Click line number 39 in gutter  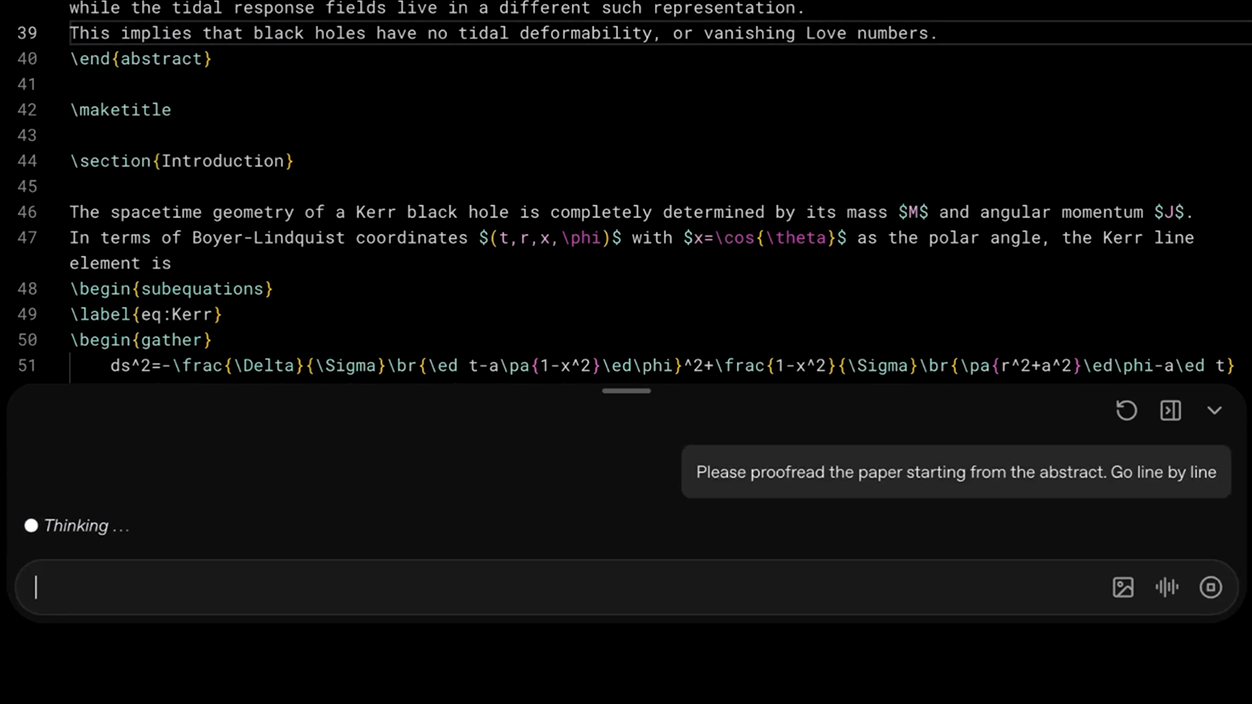27,33
